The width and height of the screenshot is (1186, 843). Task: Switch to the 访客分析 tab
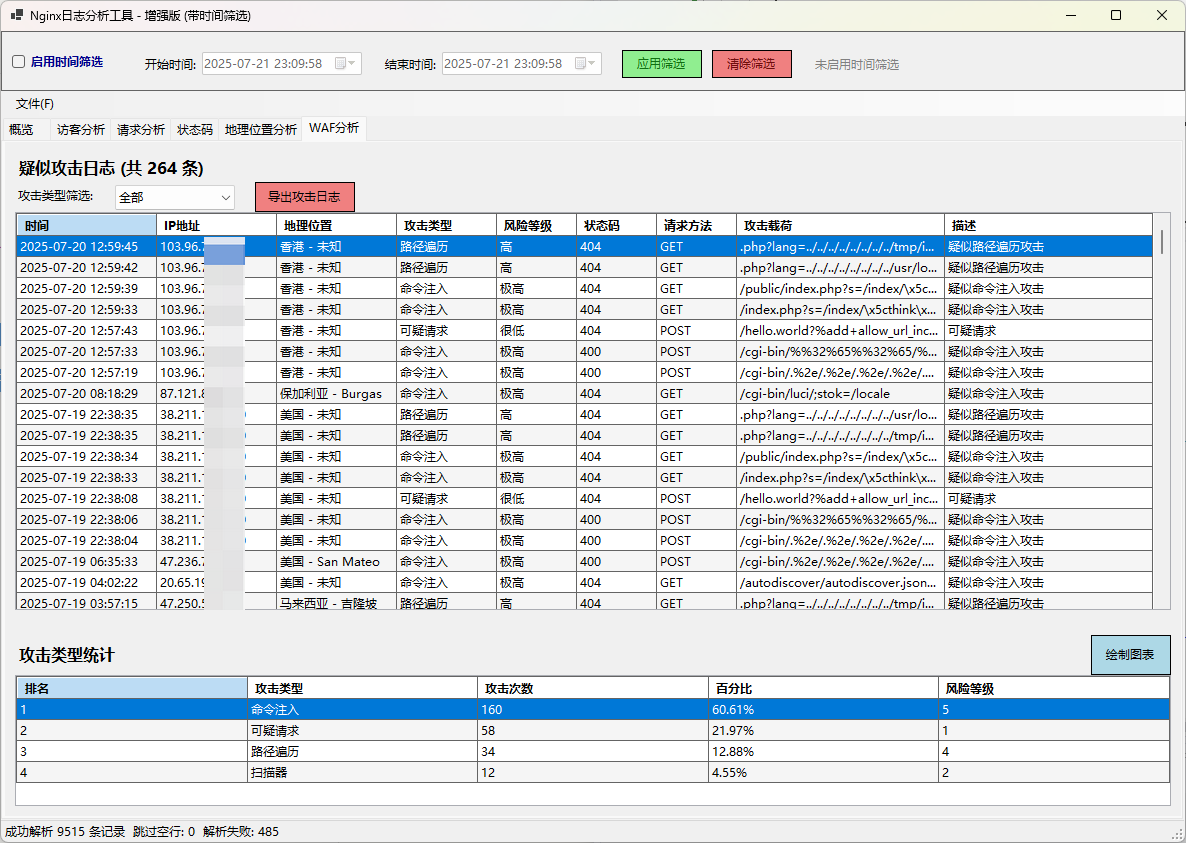click(80, 130)
